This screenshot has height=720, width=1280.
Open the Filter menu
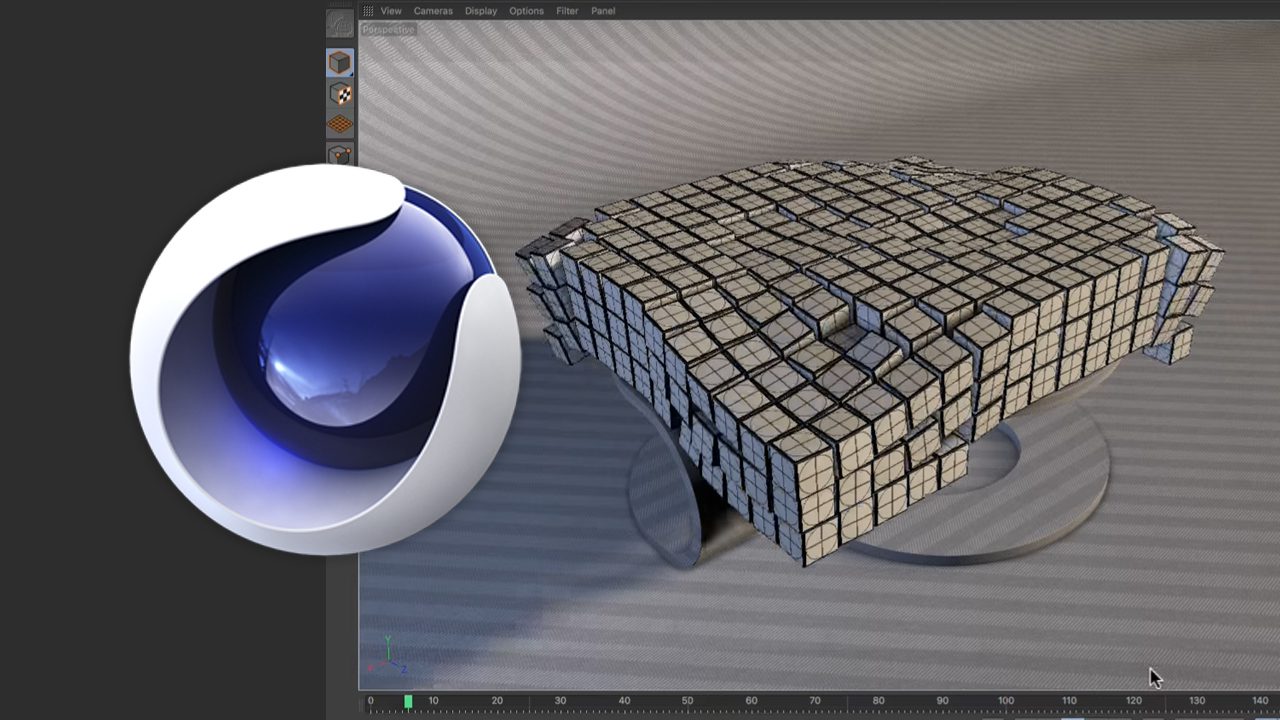[x=567, y=11]
